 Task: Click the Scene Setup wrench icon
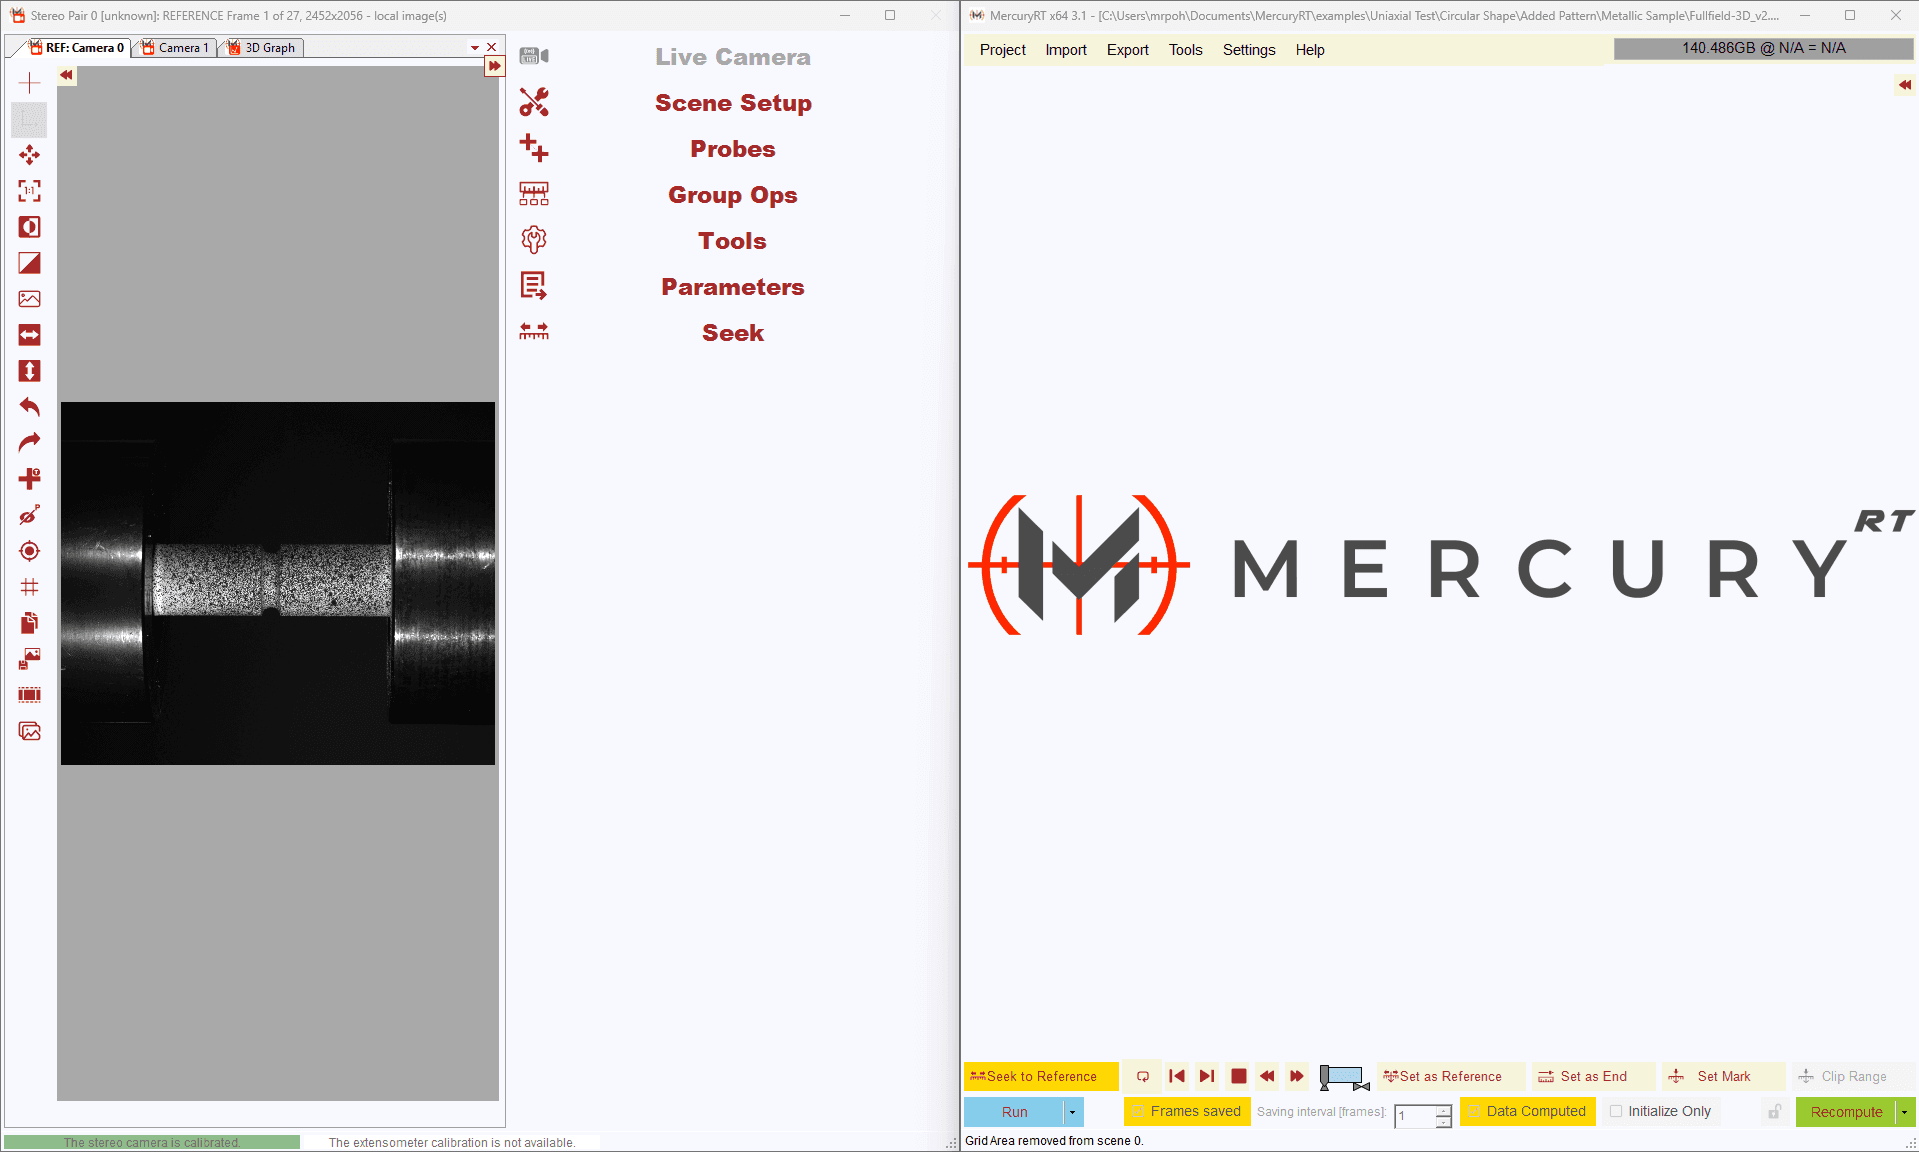tap(534, 102)
